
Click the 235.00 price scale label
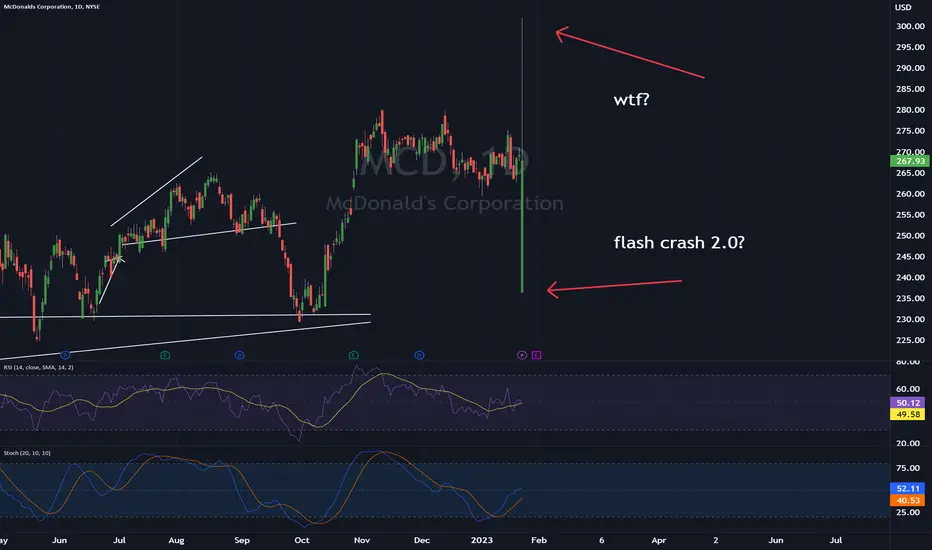point(910,298)
